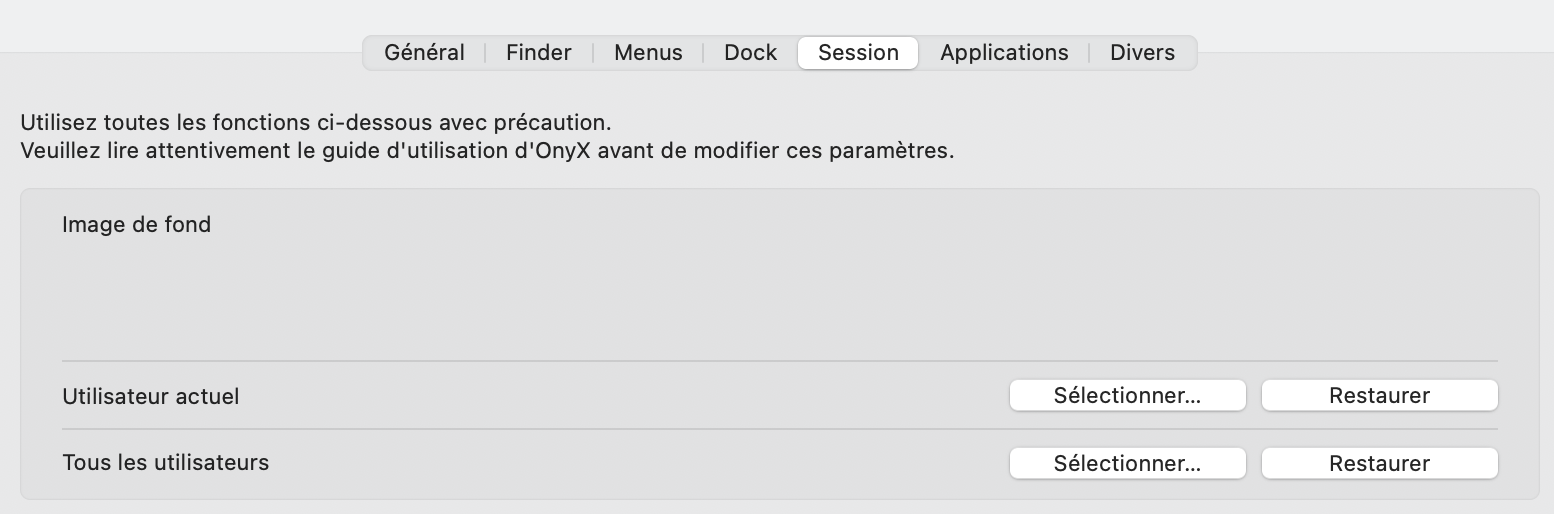Viewport: 1554px width, 514px height.
Task: Open the Applications tab
Action: [x=1004, y=53]
